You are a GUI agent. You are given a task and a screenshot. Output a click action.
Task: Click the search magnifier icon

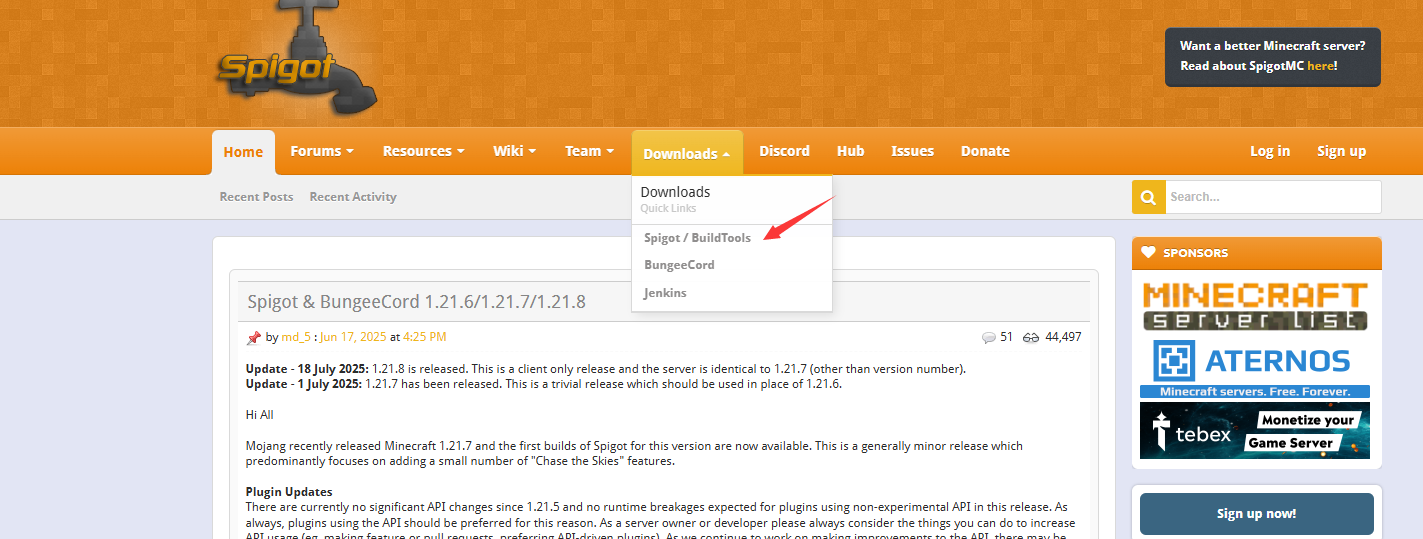point(1148,197)
